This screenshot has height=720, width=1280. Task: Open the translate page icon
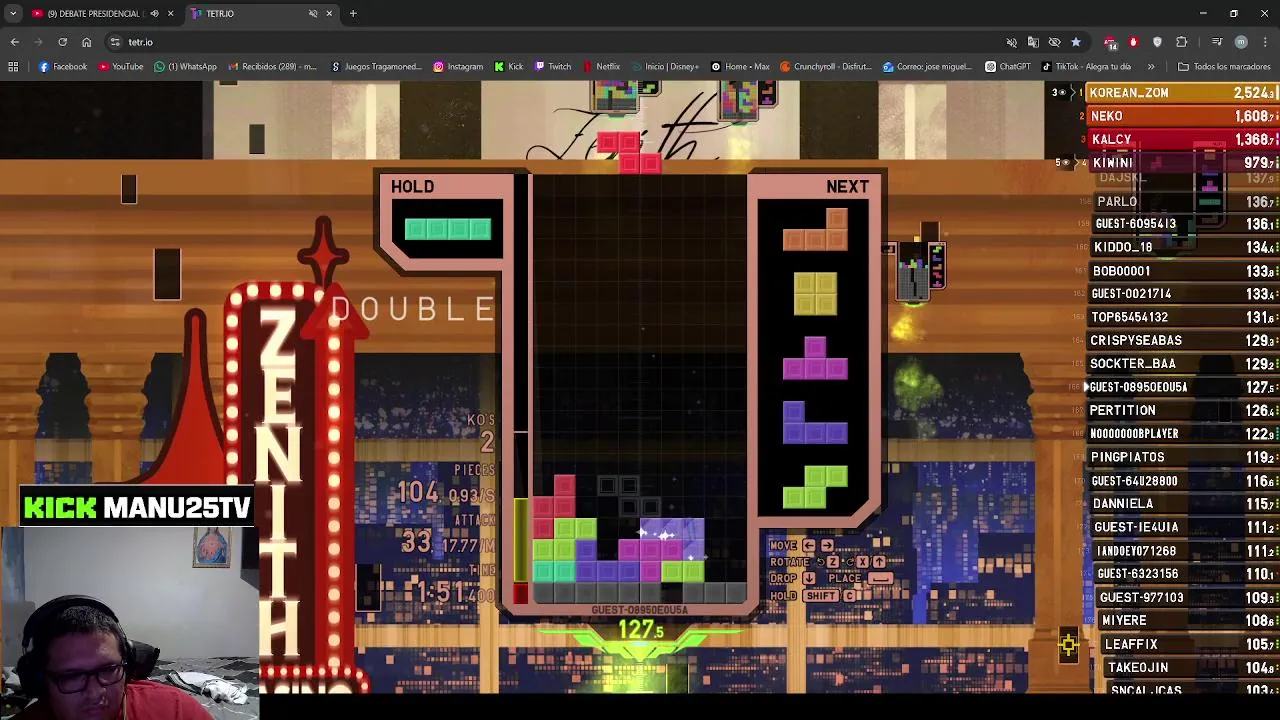1033,42
